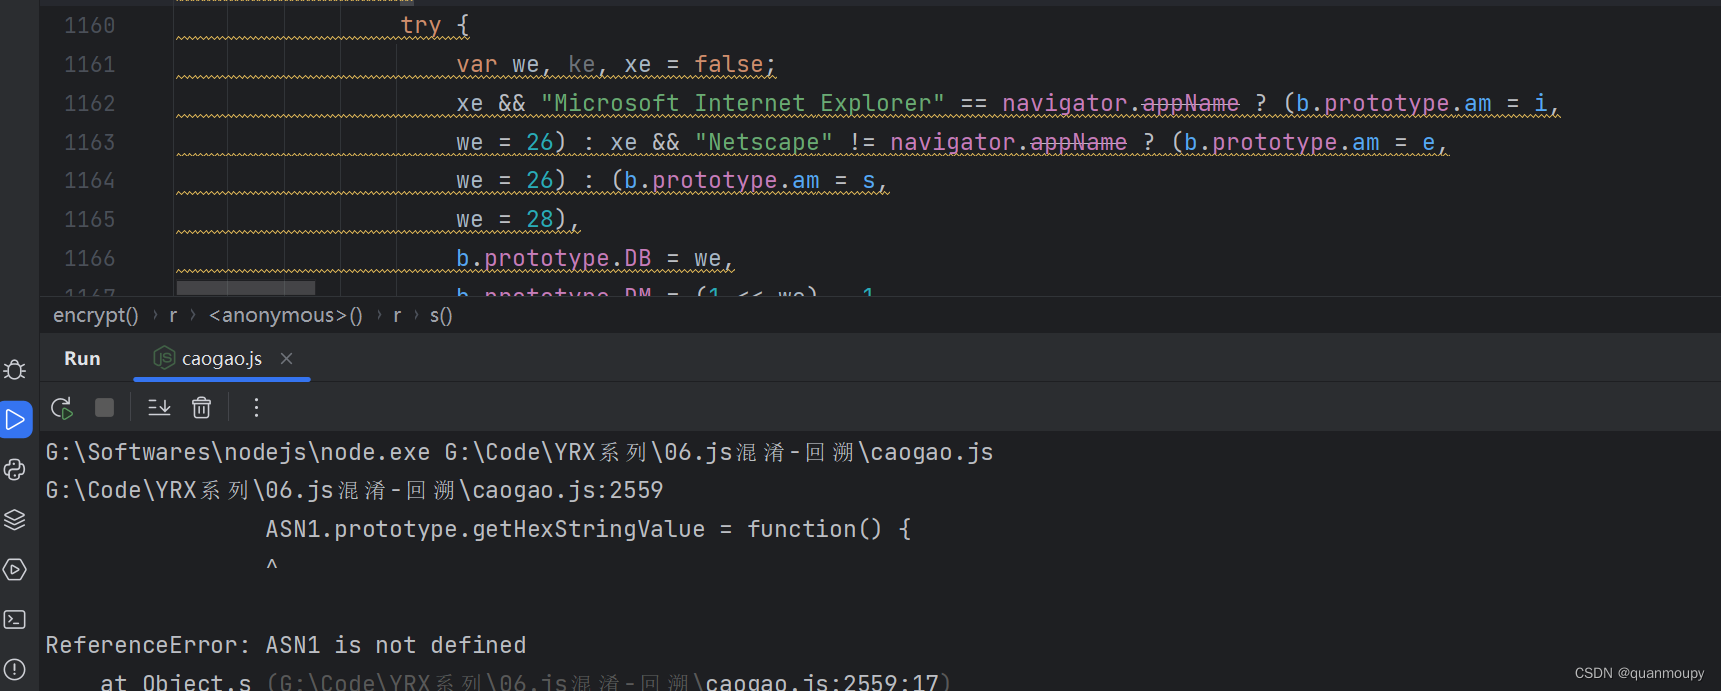Viewport: 1721px width, 691px height.
Task: Click the ASN1.prototype.getHexStringValue output line
Action: coord(588,529)
